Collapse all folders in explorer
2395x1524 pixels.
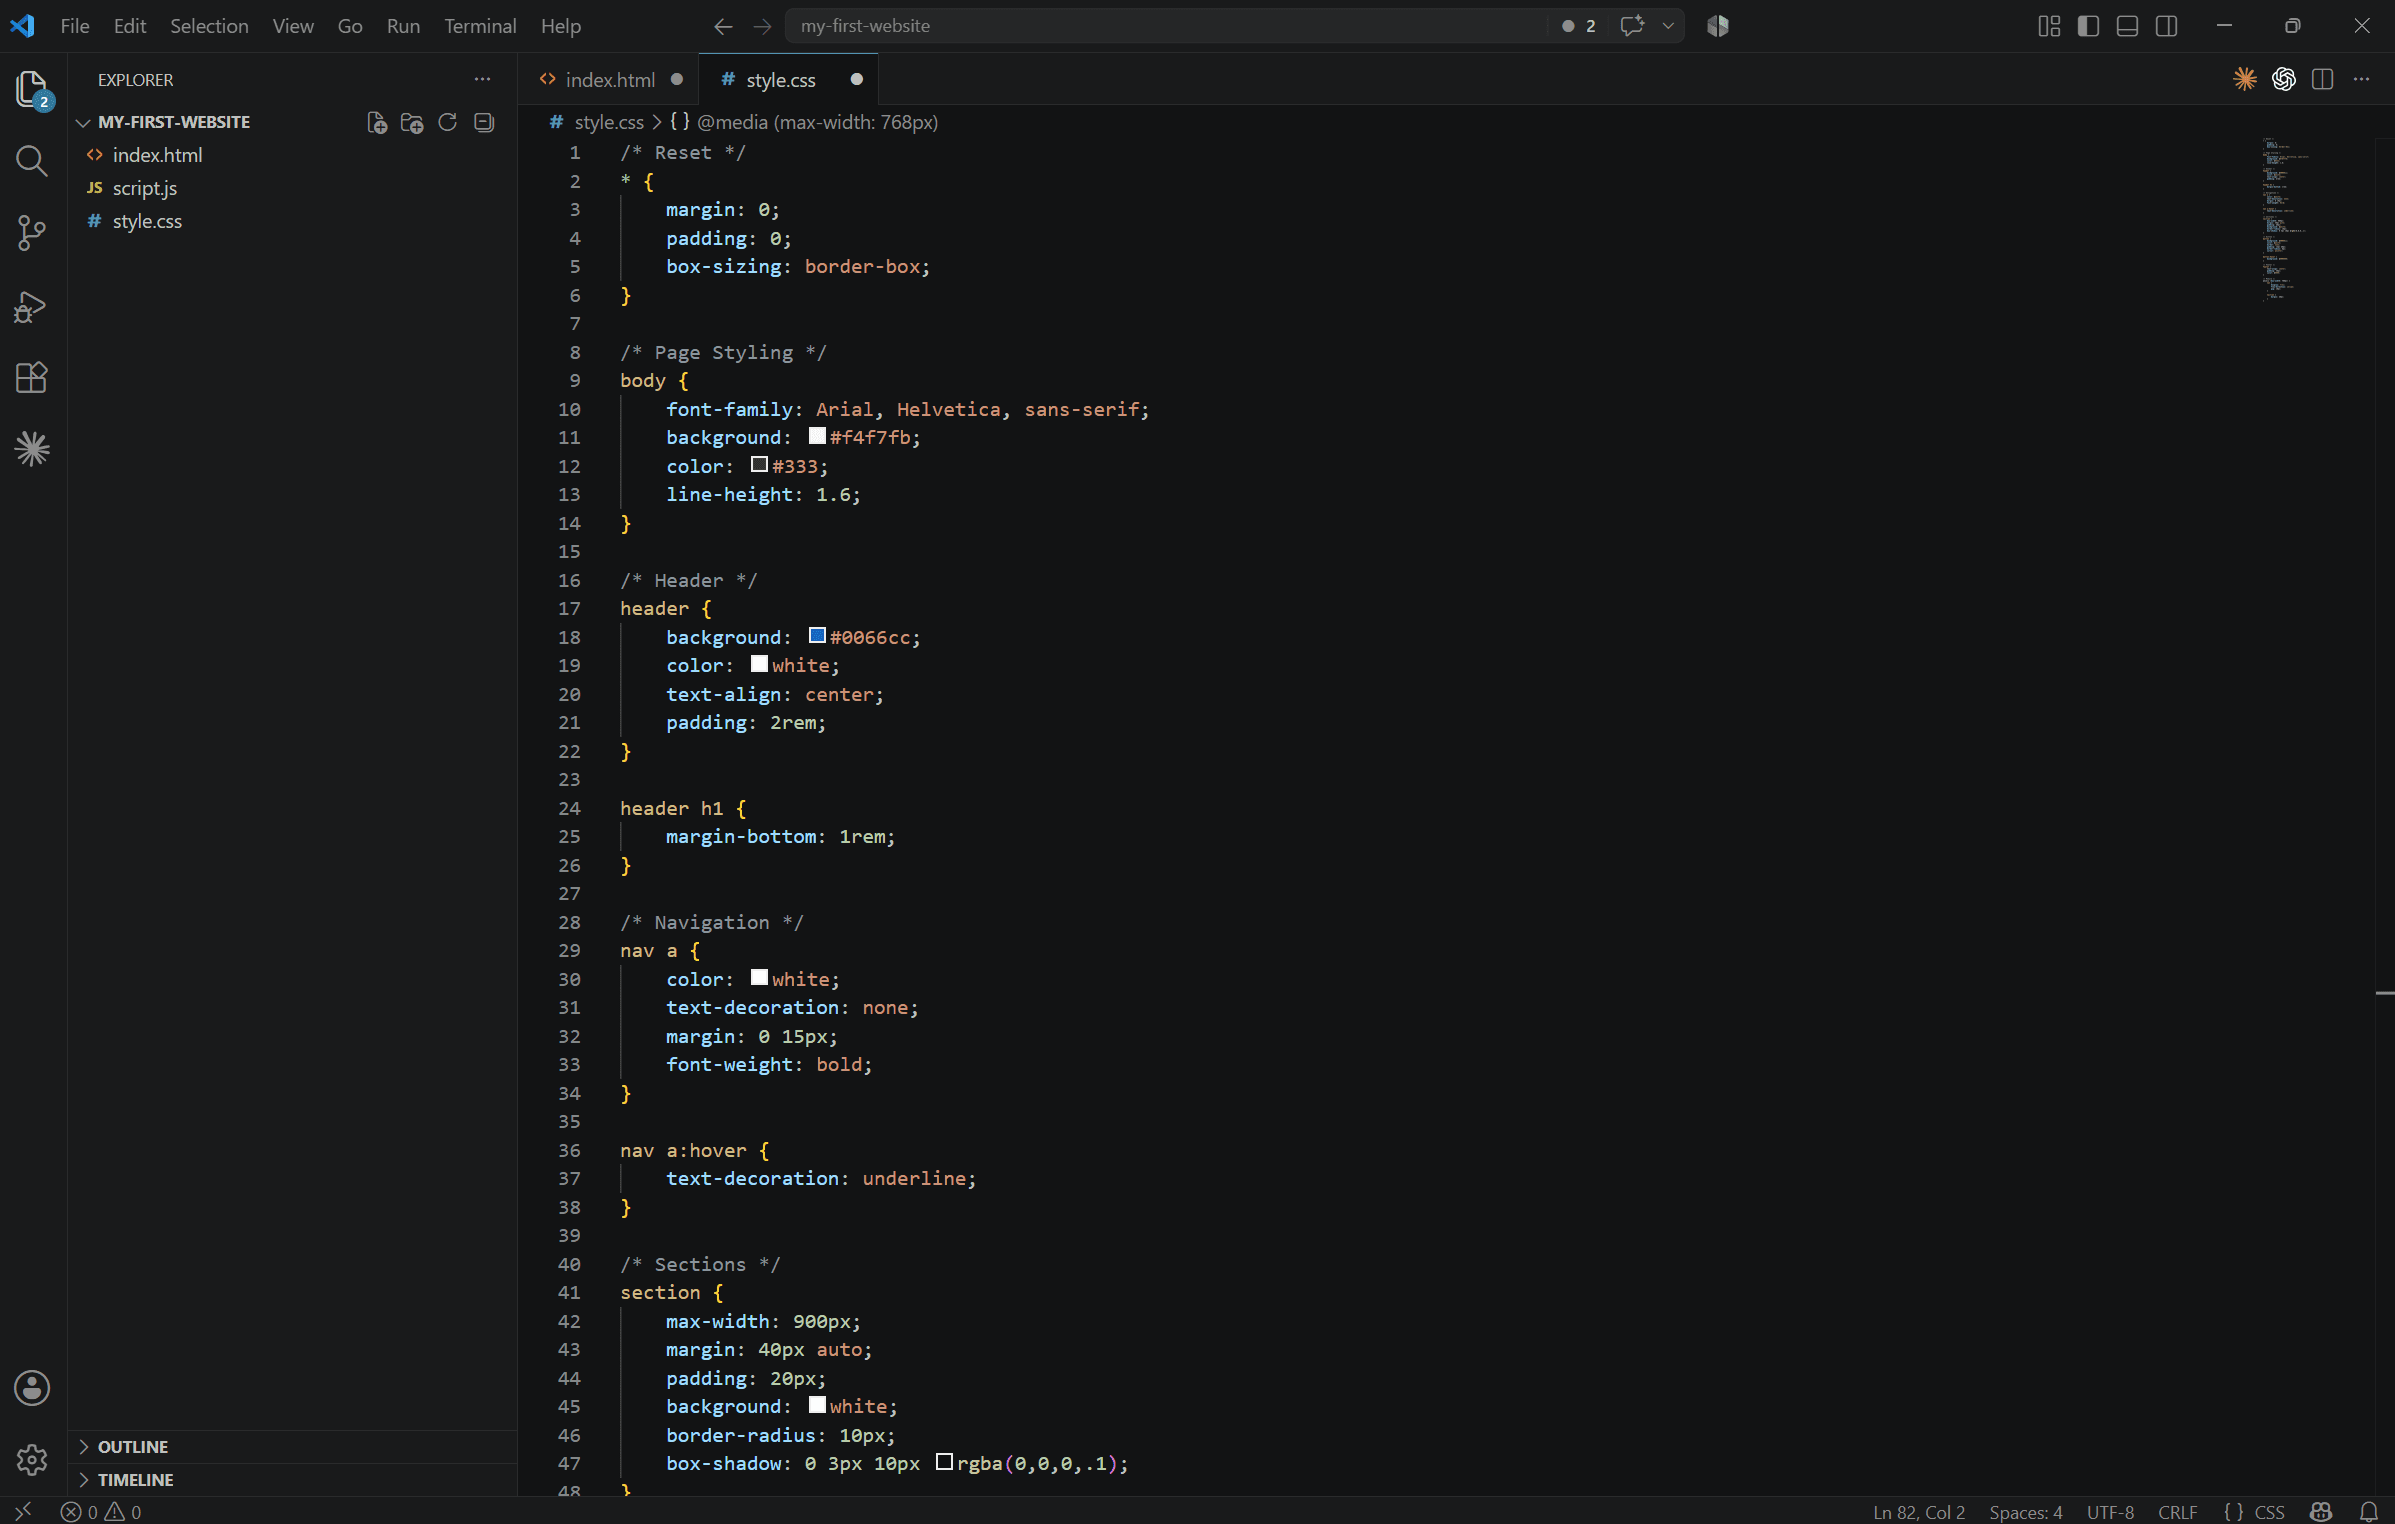(484, 122)
